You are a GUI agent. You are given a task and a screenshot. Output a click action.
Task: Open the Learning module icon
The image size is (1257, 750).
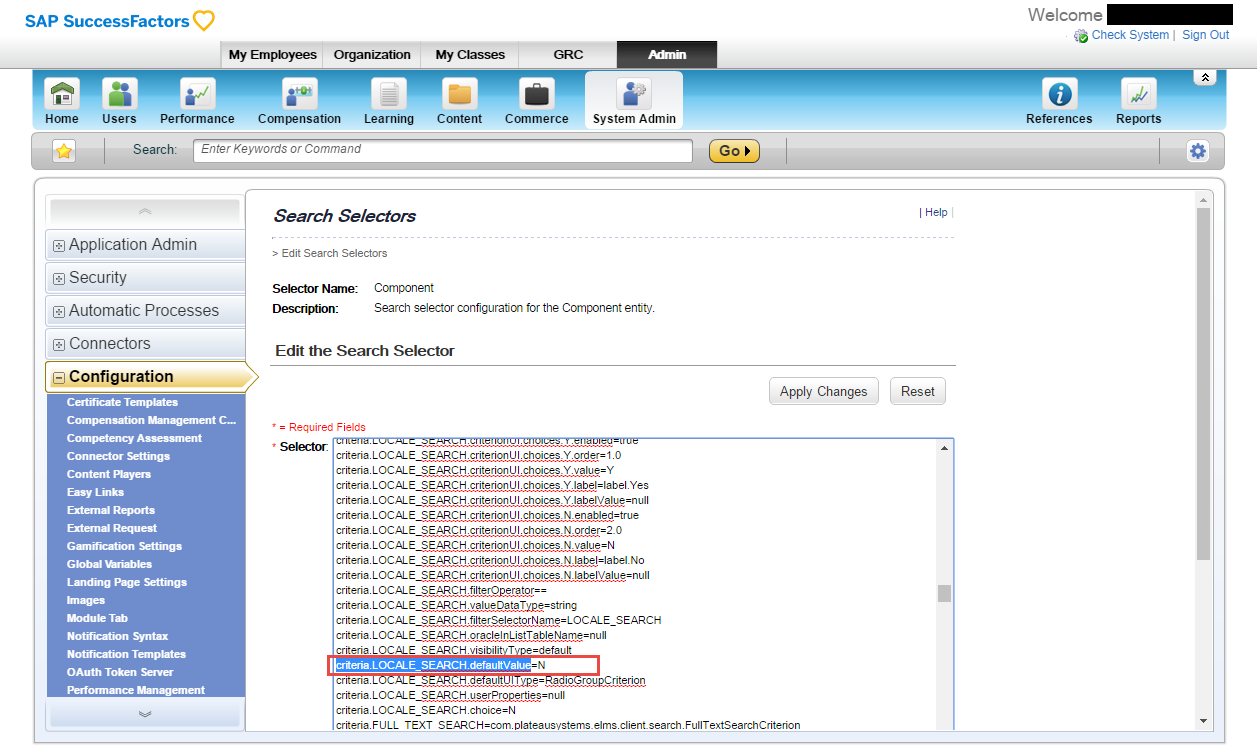(x=389, y=95)
